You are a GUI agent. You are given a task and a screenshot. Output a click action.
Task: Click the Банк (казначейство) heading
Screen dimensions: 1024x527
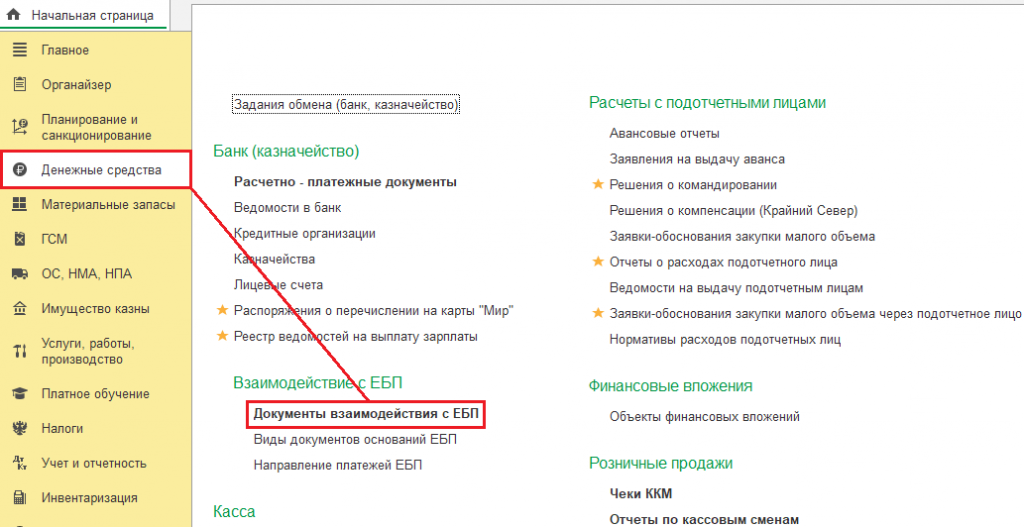click(286, 151)
